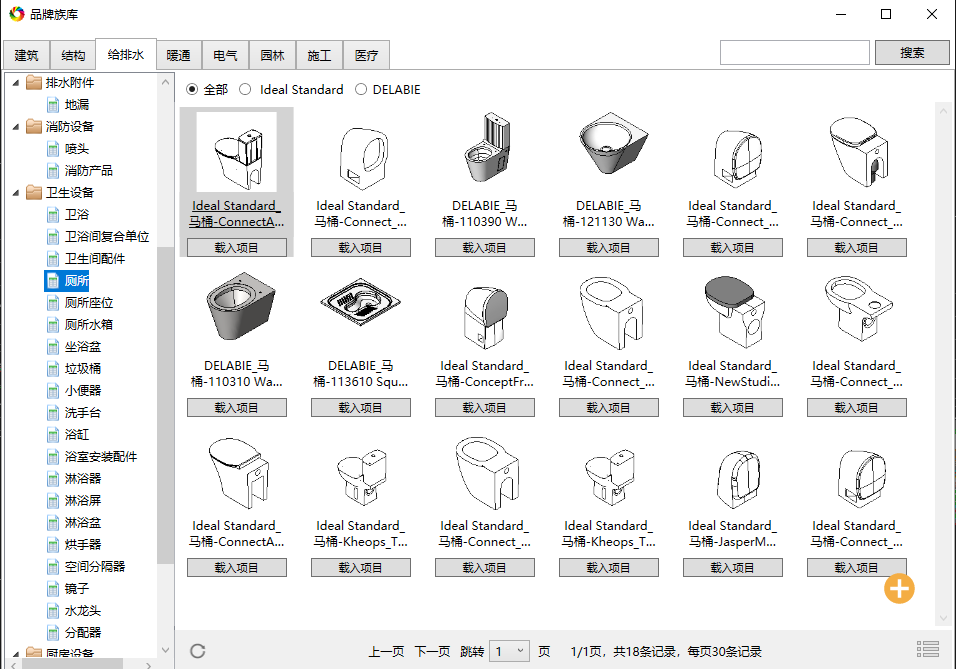This screenshot has height=669, width=956.
Task: Open the 结构 tab
Action: pyautogui.click(x=73, y=55)
